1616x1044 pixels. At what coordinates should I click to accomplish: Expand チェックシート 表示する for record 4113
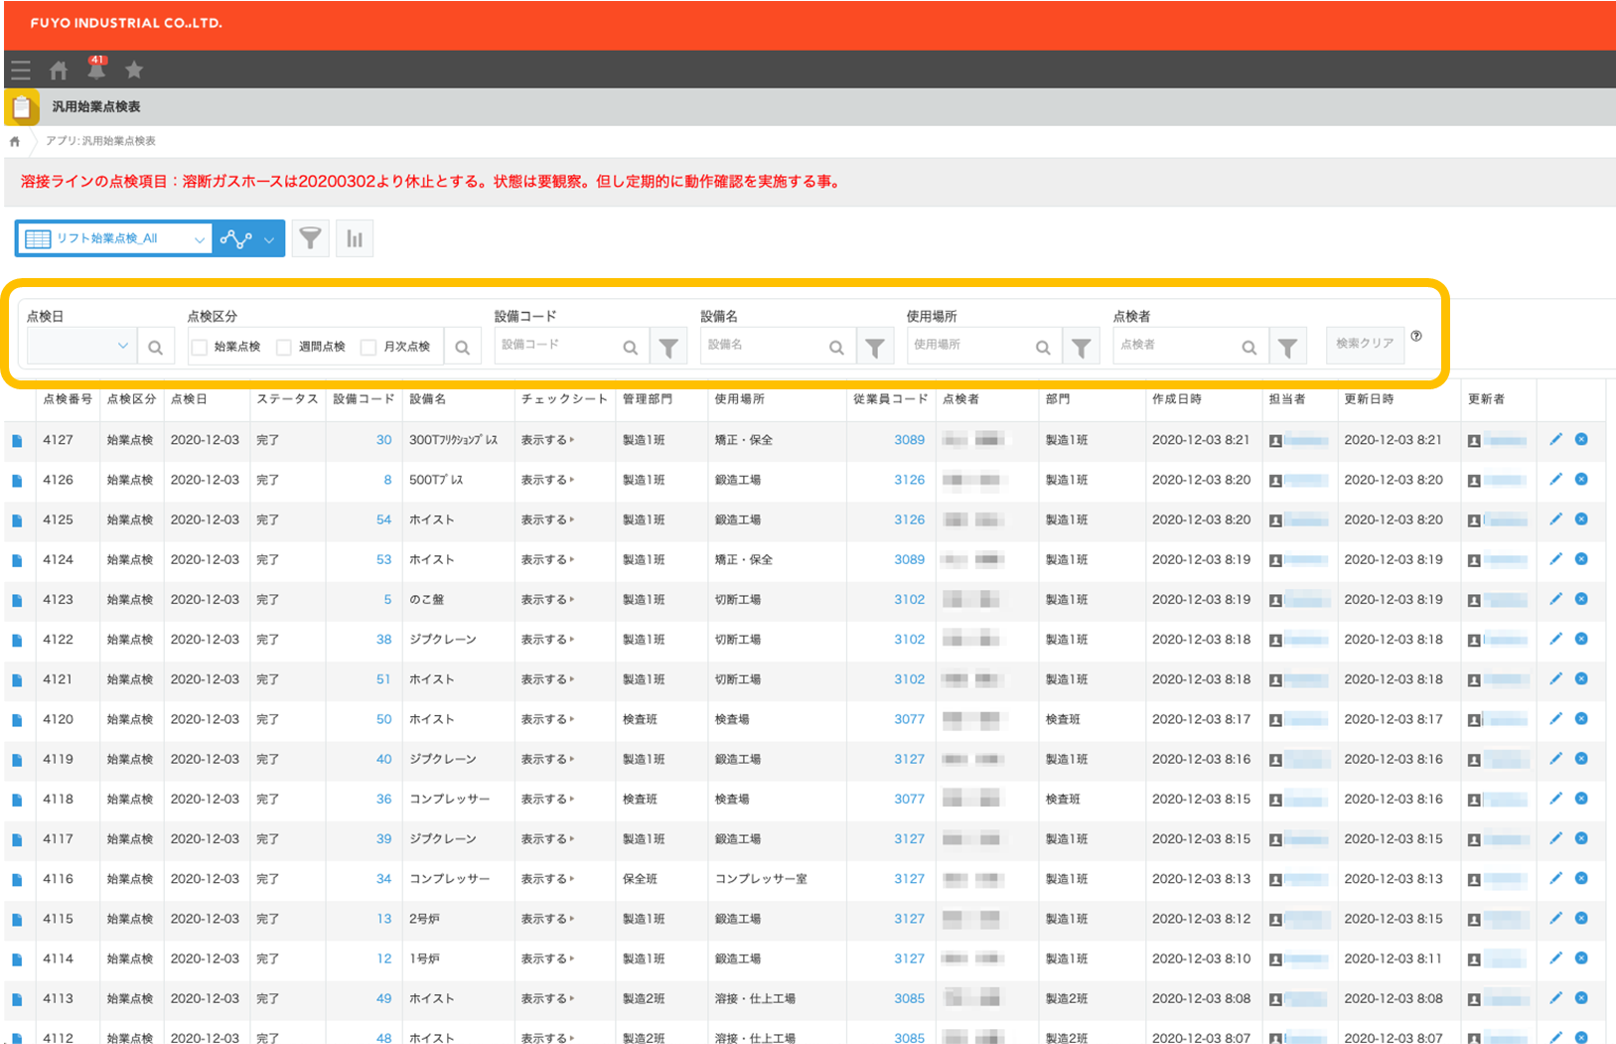click(548, 999)
